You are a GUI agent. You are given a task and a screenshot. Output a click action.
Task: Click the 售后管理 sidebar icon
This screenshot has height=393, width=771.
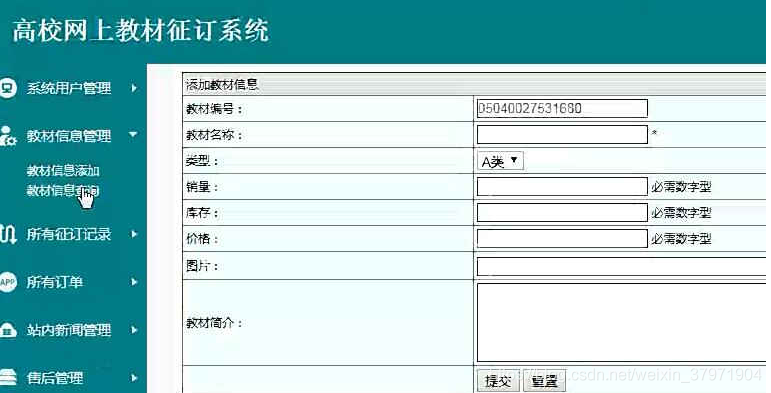coord(8,377)
